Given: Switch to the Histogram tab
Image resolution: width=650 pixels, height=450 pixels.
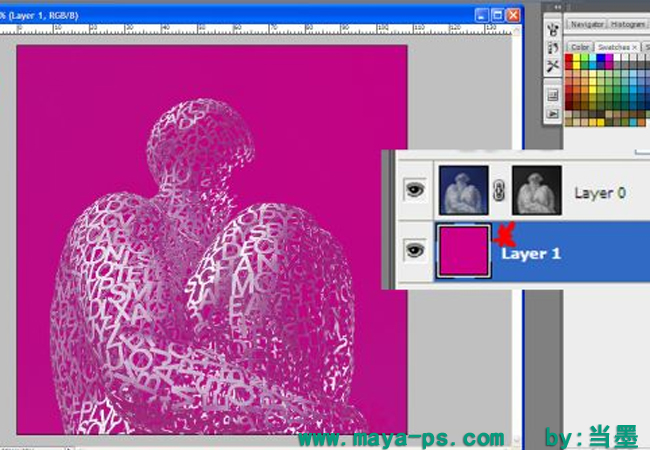Looking at the screenshot, I should coord(628,24).
